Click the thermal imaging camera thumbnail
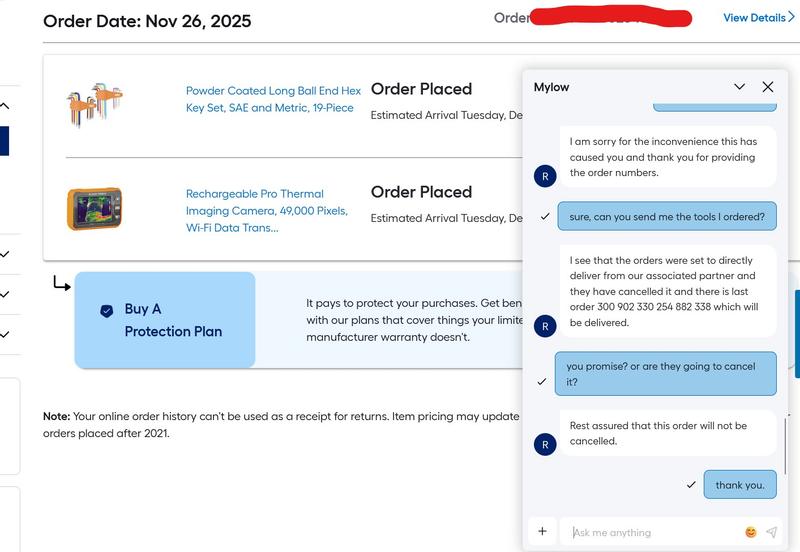 [95, 209]
